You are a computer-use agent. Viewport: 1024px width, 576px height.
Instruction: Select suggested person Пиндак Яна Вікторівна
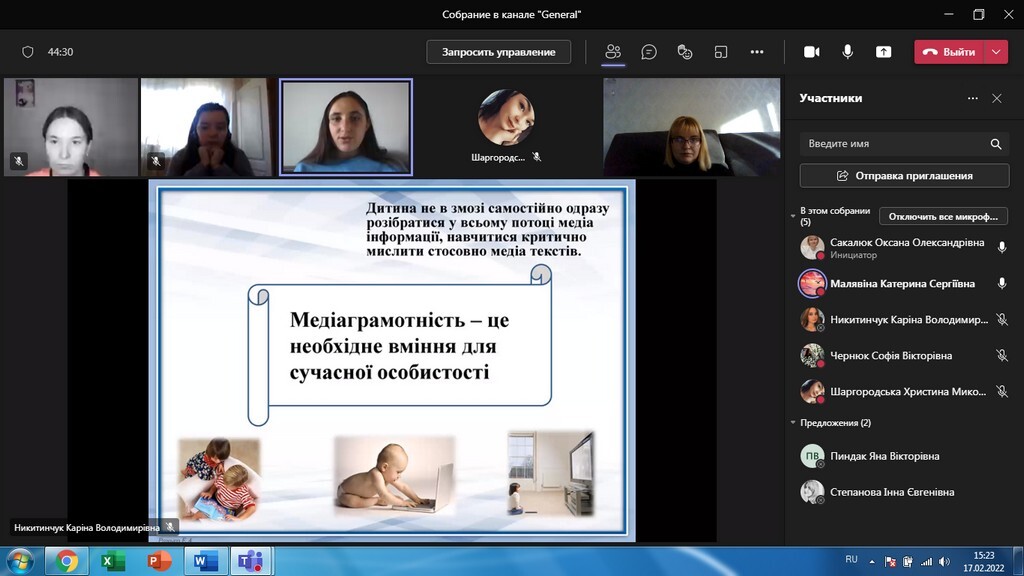[x=884, y=456]
